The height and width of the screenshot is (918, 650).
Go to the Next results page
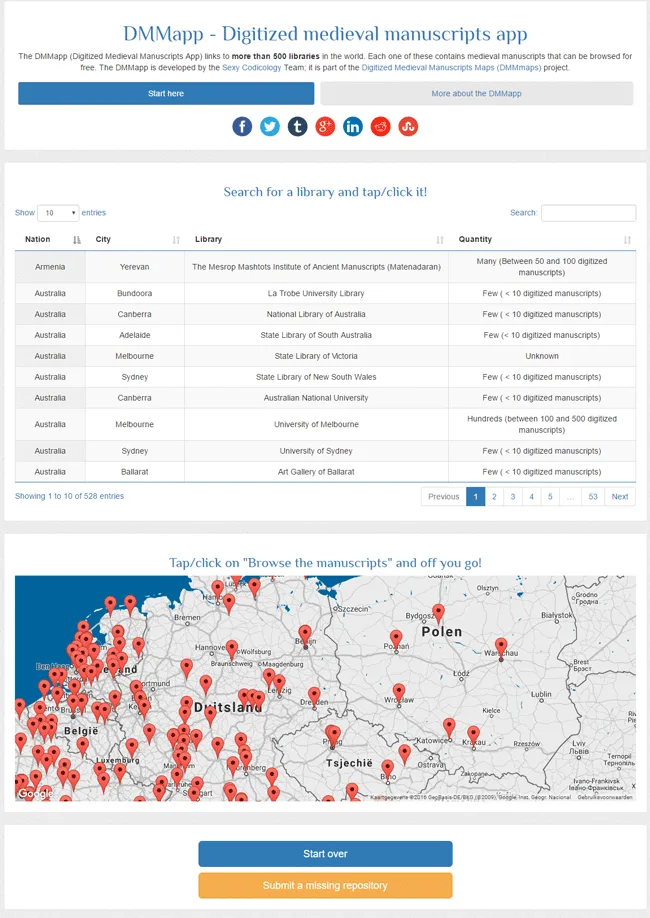click(x=620, y=496)
